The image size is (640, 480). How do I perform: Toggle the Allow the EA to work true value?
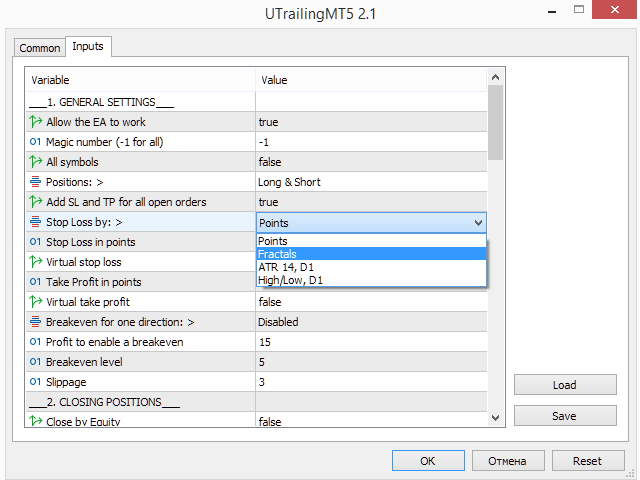pyautogui.click(x=371, y=122)
